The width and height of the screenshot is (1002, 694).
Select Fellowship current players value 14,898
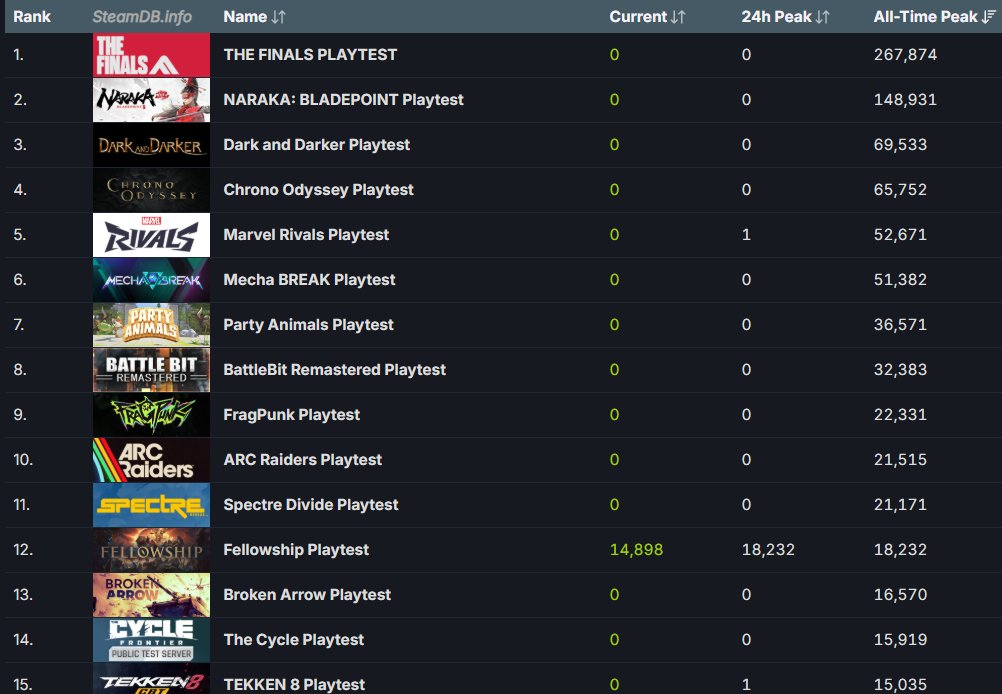[x=636, y=550]
